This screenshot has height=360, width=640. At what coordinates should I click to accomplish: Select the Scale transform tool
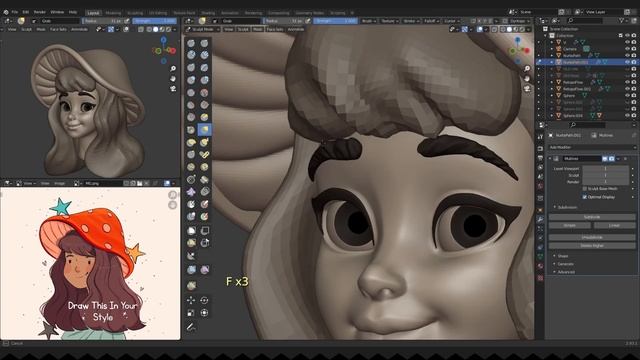click(191, 313)
